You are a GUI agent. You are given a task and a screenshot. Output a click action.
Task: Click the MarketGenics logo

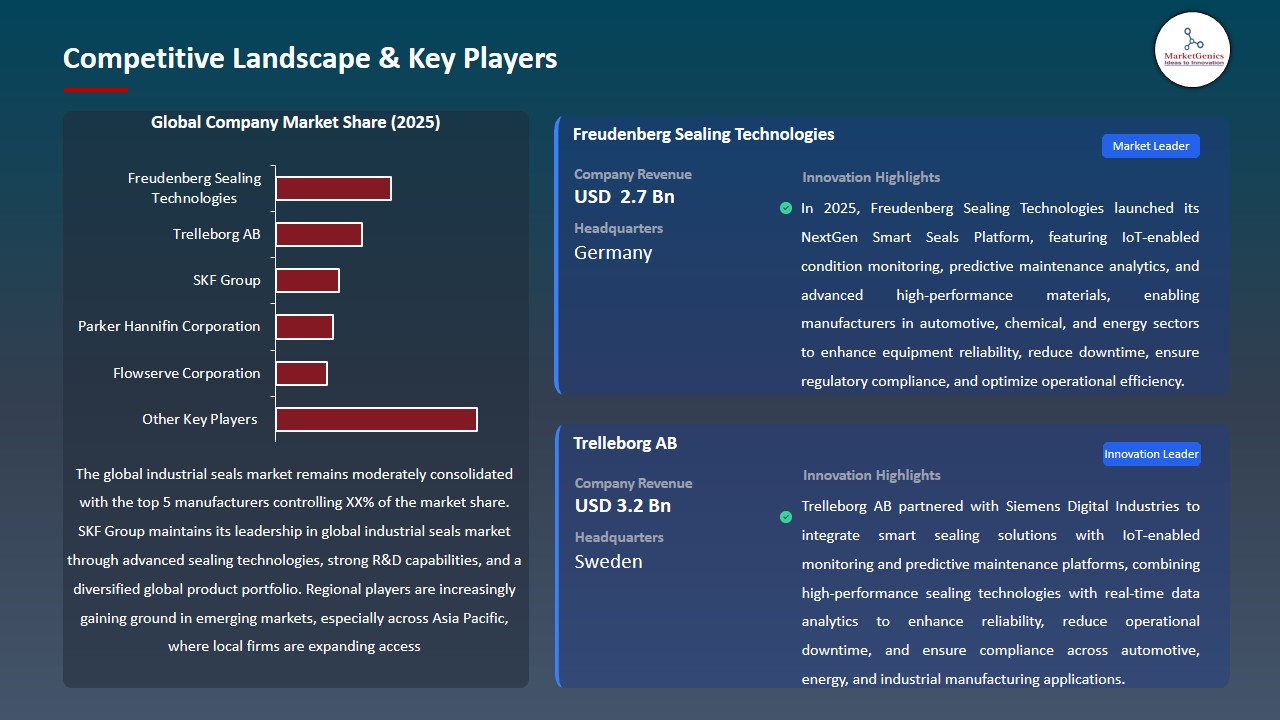(x=1192, y=50)
